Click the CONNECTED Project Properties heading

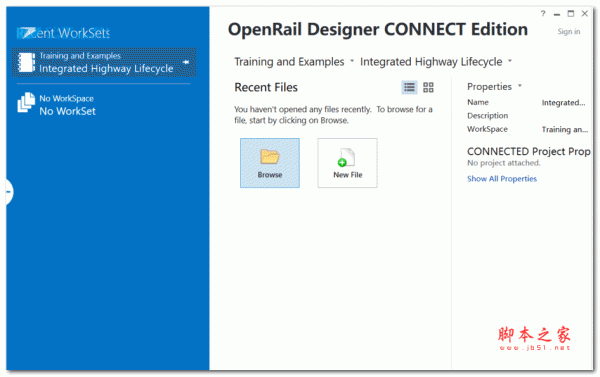pyautogui.click(x=528, y=152)
